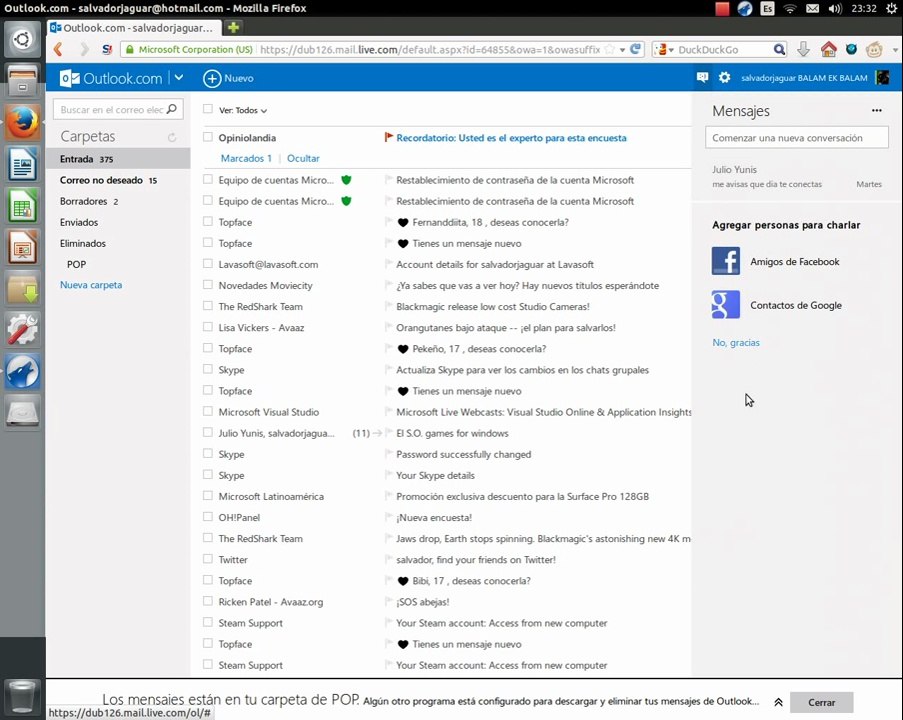
Task: Open the mail indicator in system tray
Action: click(x=813, y=9)
